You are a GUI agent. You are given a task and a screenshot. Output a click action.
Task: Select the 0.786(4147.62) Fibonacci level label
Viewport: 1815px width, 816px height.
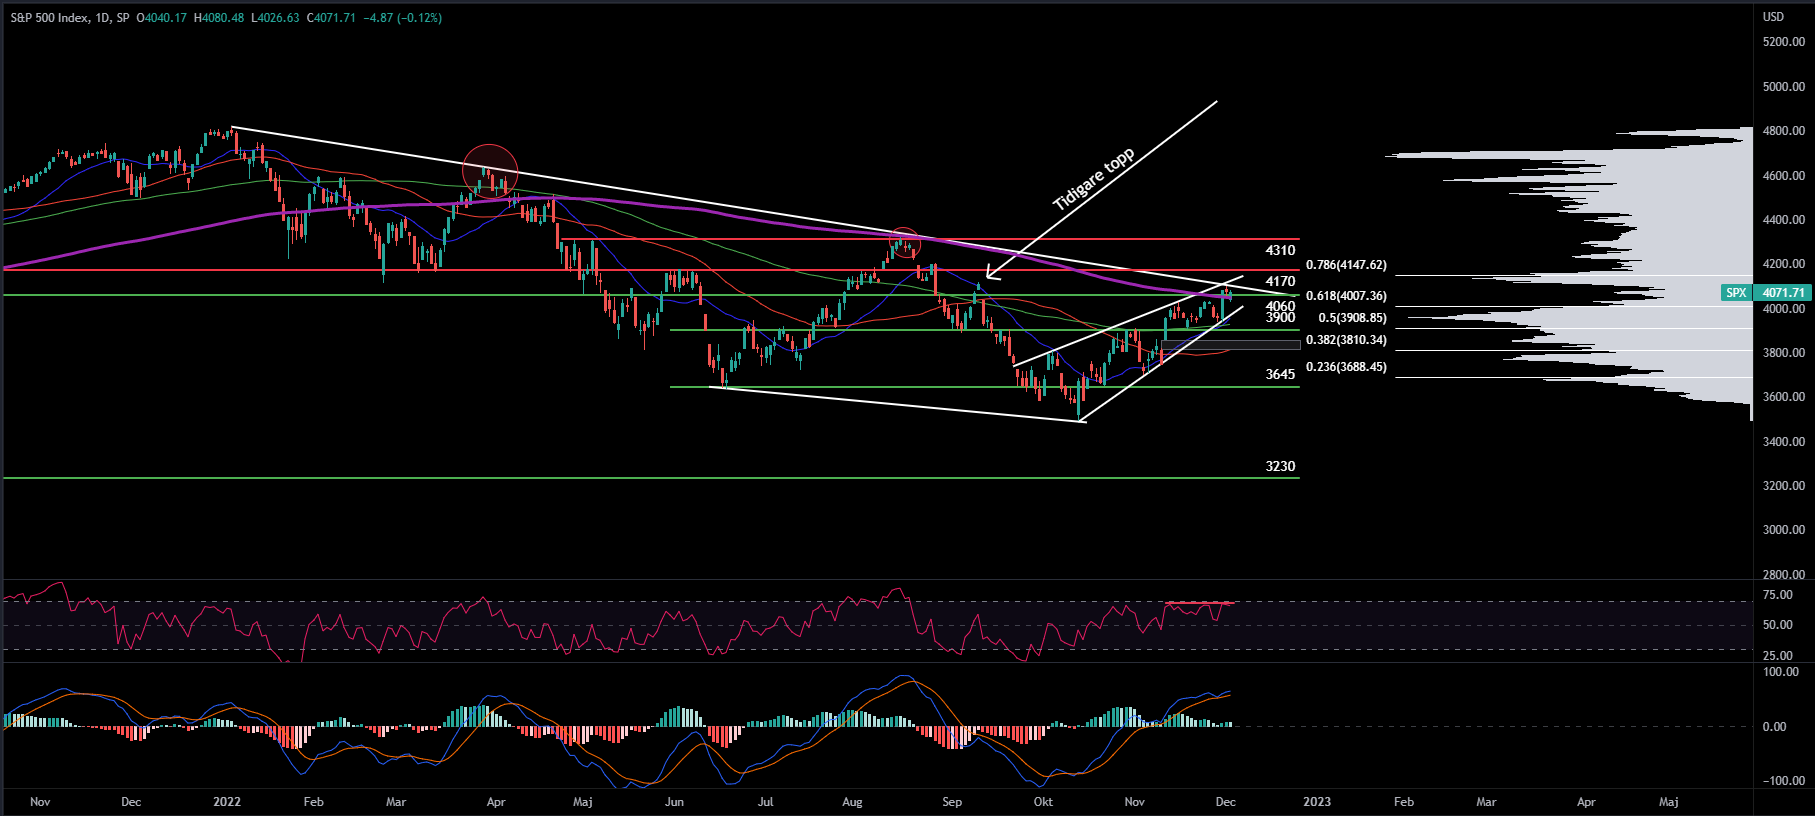[1346, 265]
